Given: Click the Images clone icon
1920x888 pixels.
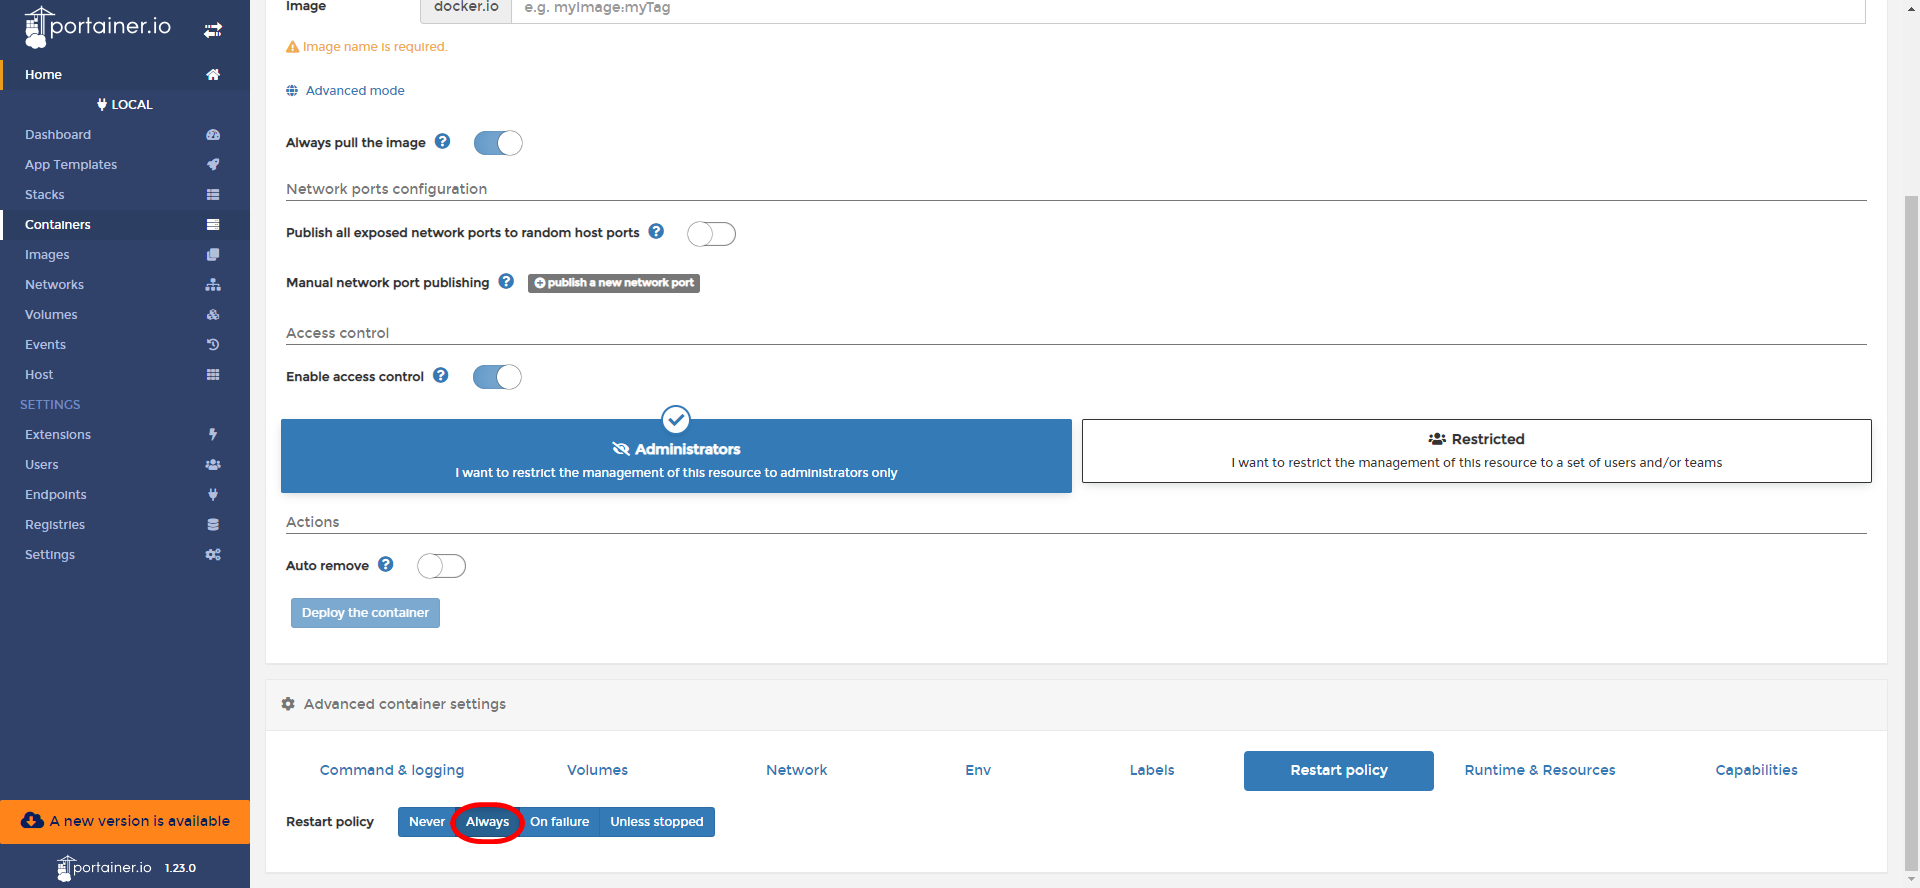Looking at the screenshot, I should point(213,254).
